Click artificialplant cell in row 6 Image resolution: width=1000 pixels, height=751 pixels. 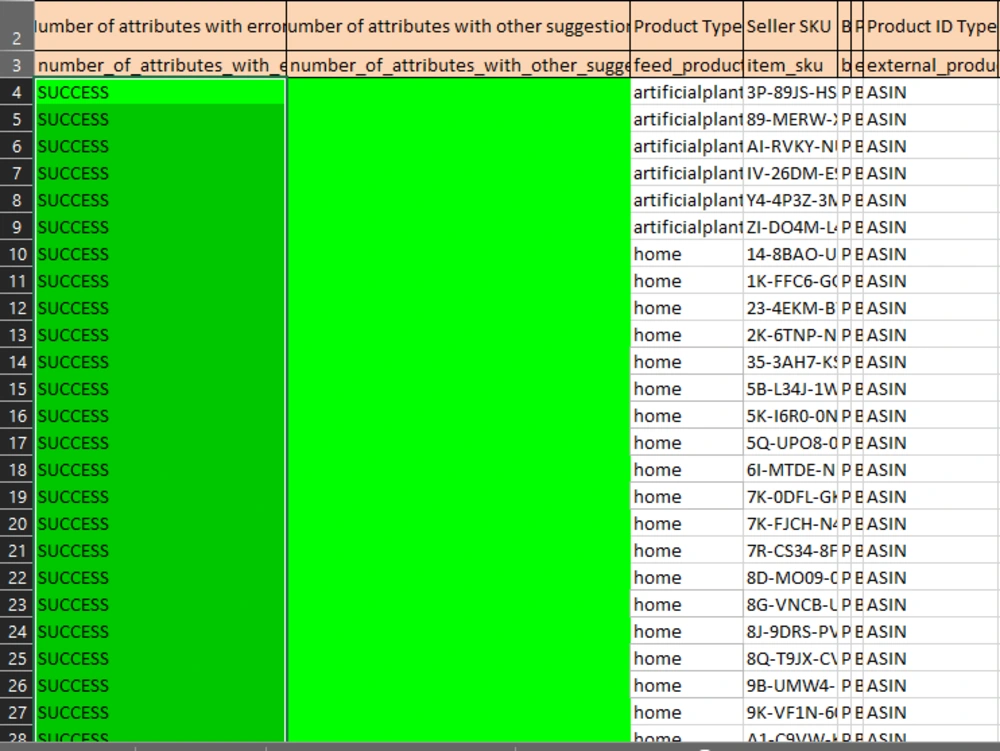pyautogui.click(x=687, y=147)
